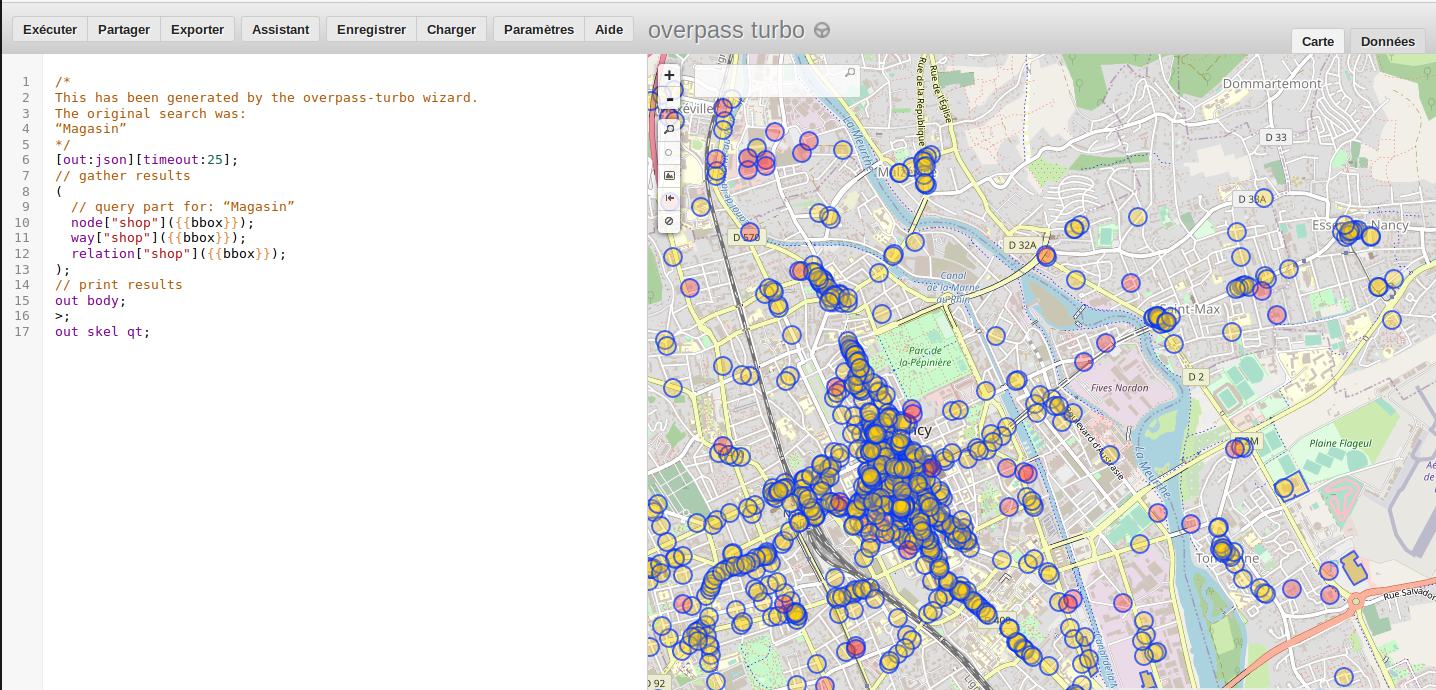Toggle wide map view arrow icon
The width and height of the screenshot is (1436, 690).
click(669, 198)
